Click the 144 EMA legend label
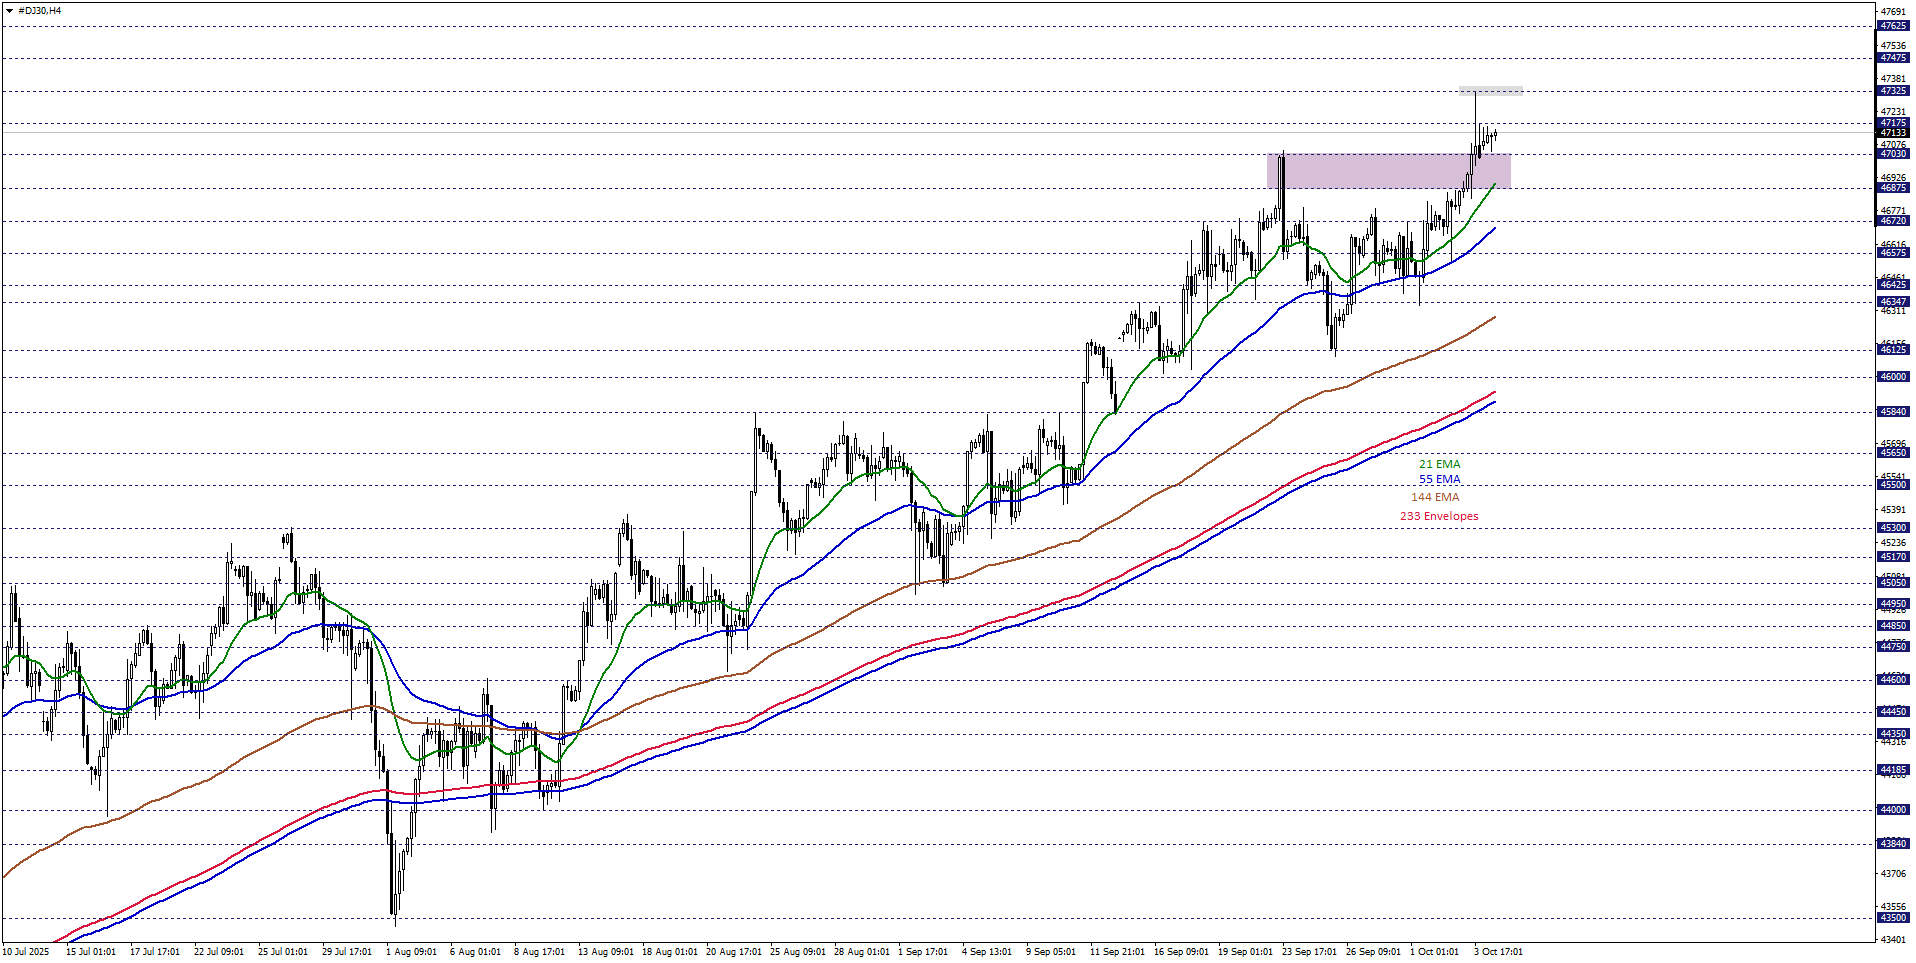 coord(1434,497)
